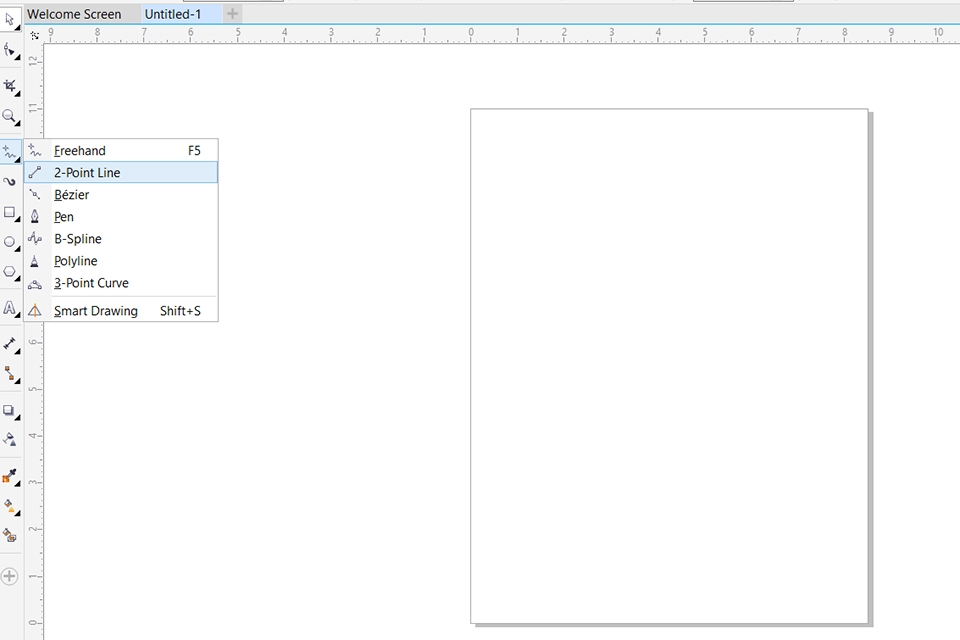Screen dimensions: 960x640
Task: Click the Quick Customize plus button in toolbox
Action: 10,576
